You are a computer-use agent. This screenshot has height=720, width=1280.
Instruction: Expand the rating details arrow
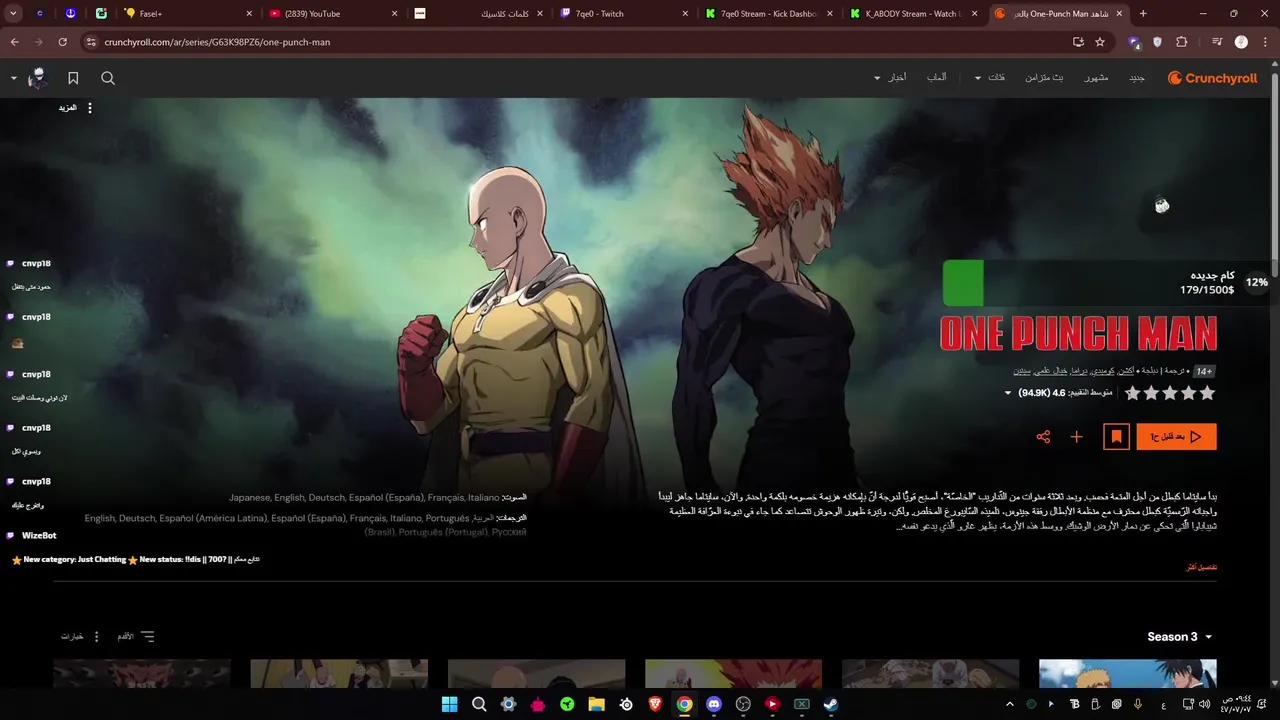click(x=1008, y=393)
